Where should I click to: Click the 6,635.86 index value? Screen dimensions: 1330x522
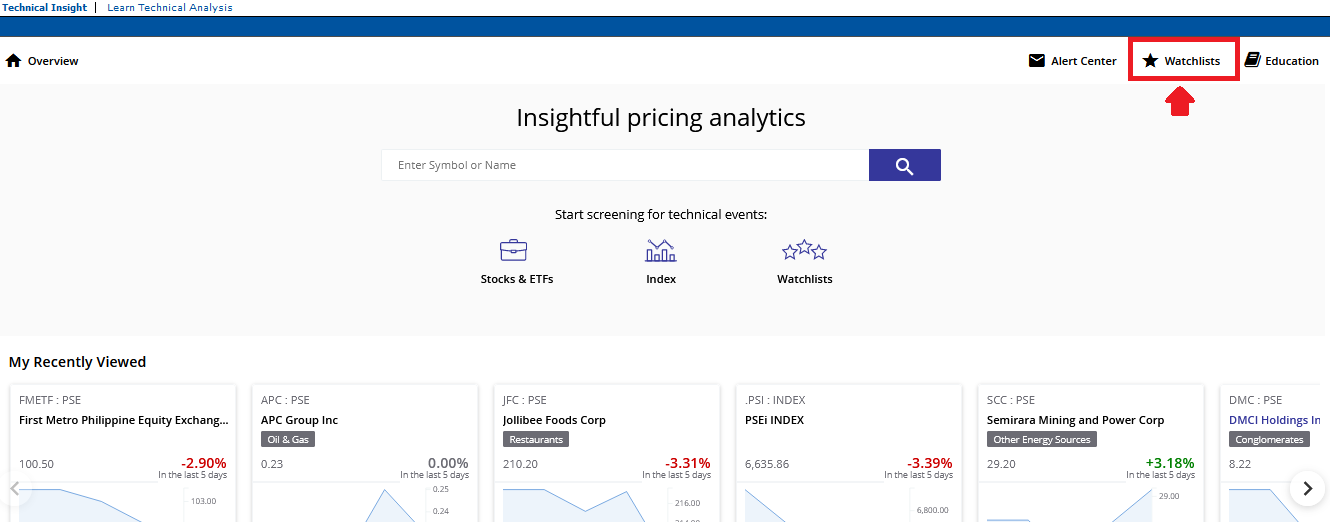point(767,464)
